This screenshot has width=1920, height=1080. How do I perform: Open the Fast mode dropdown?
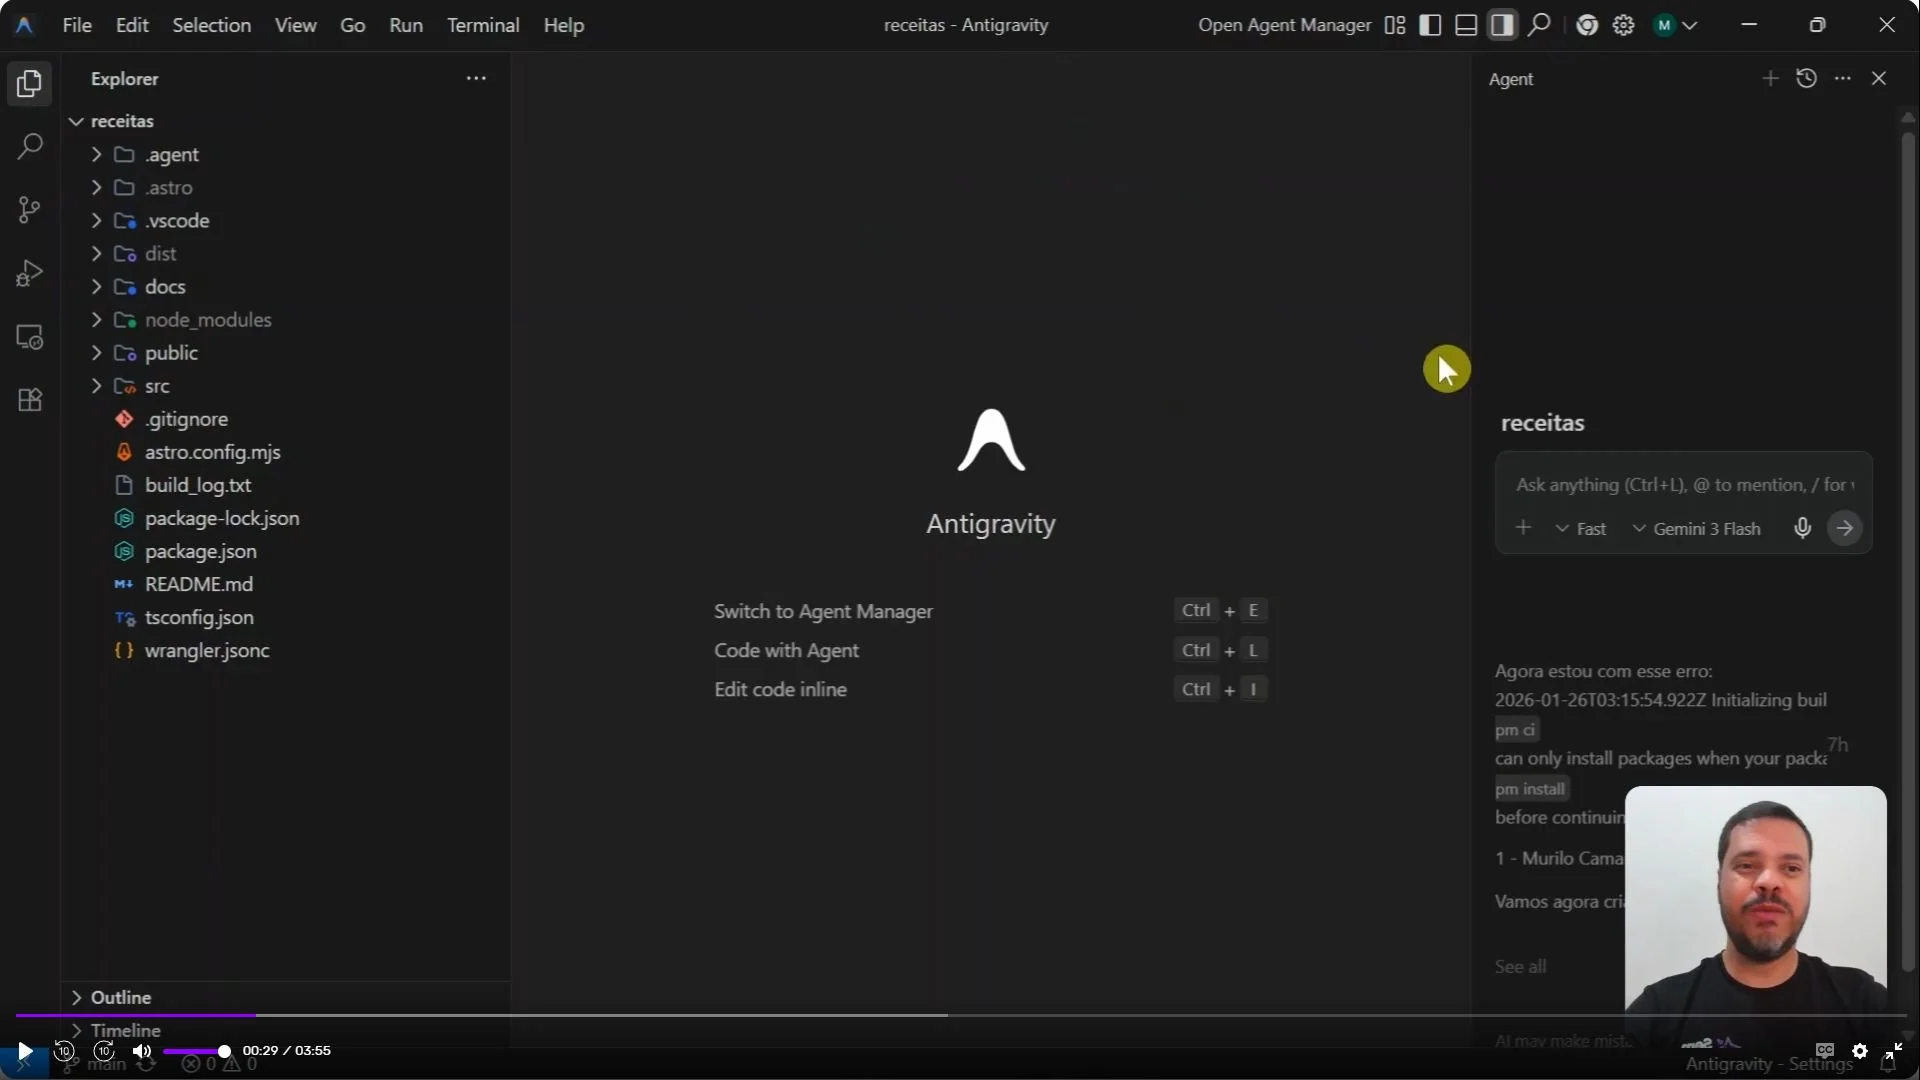point(1581,529)
